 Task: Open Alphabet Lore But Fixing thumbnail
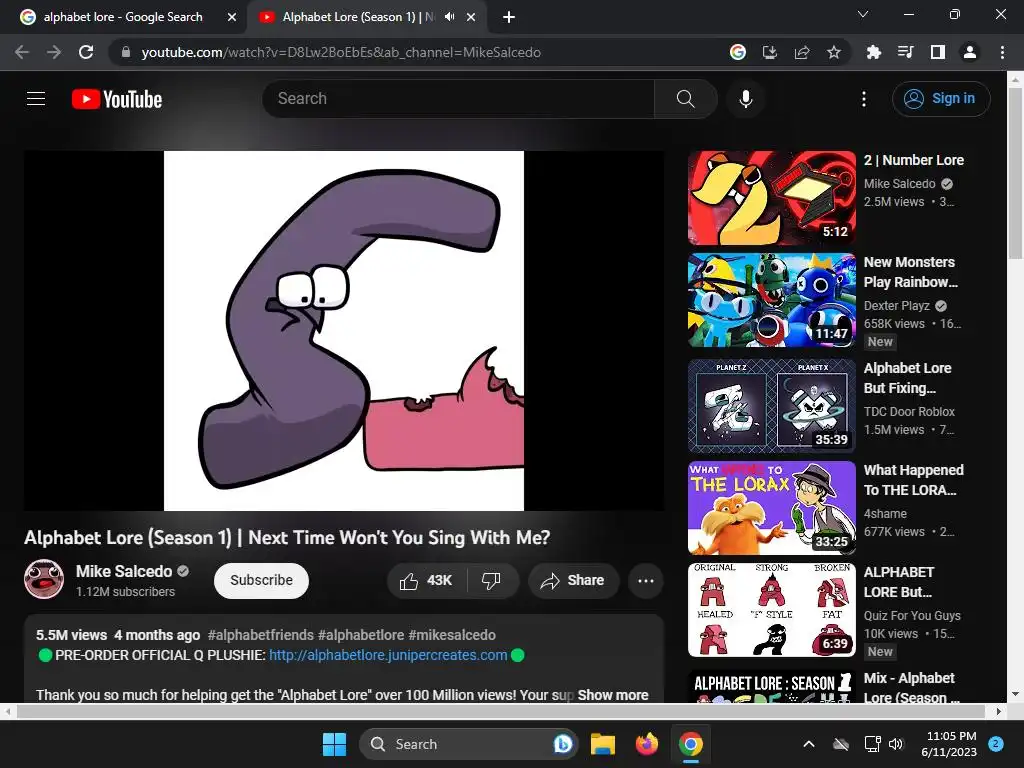pyautogui.click(x=771, y=406)
